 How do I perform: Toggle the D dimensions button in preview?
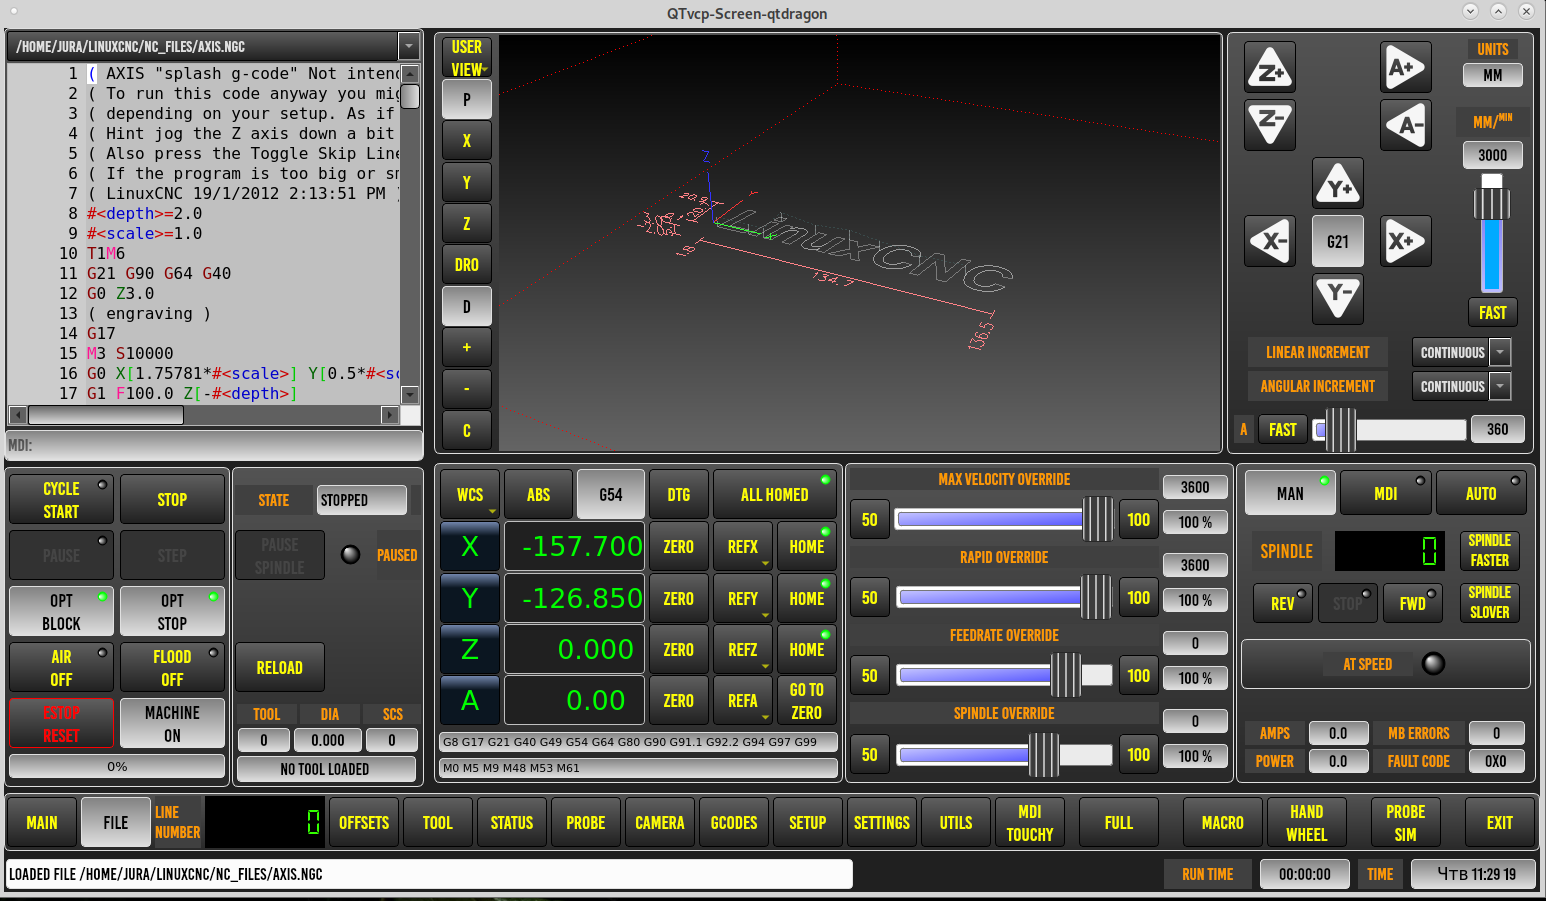[466, 307]
